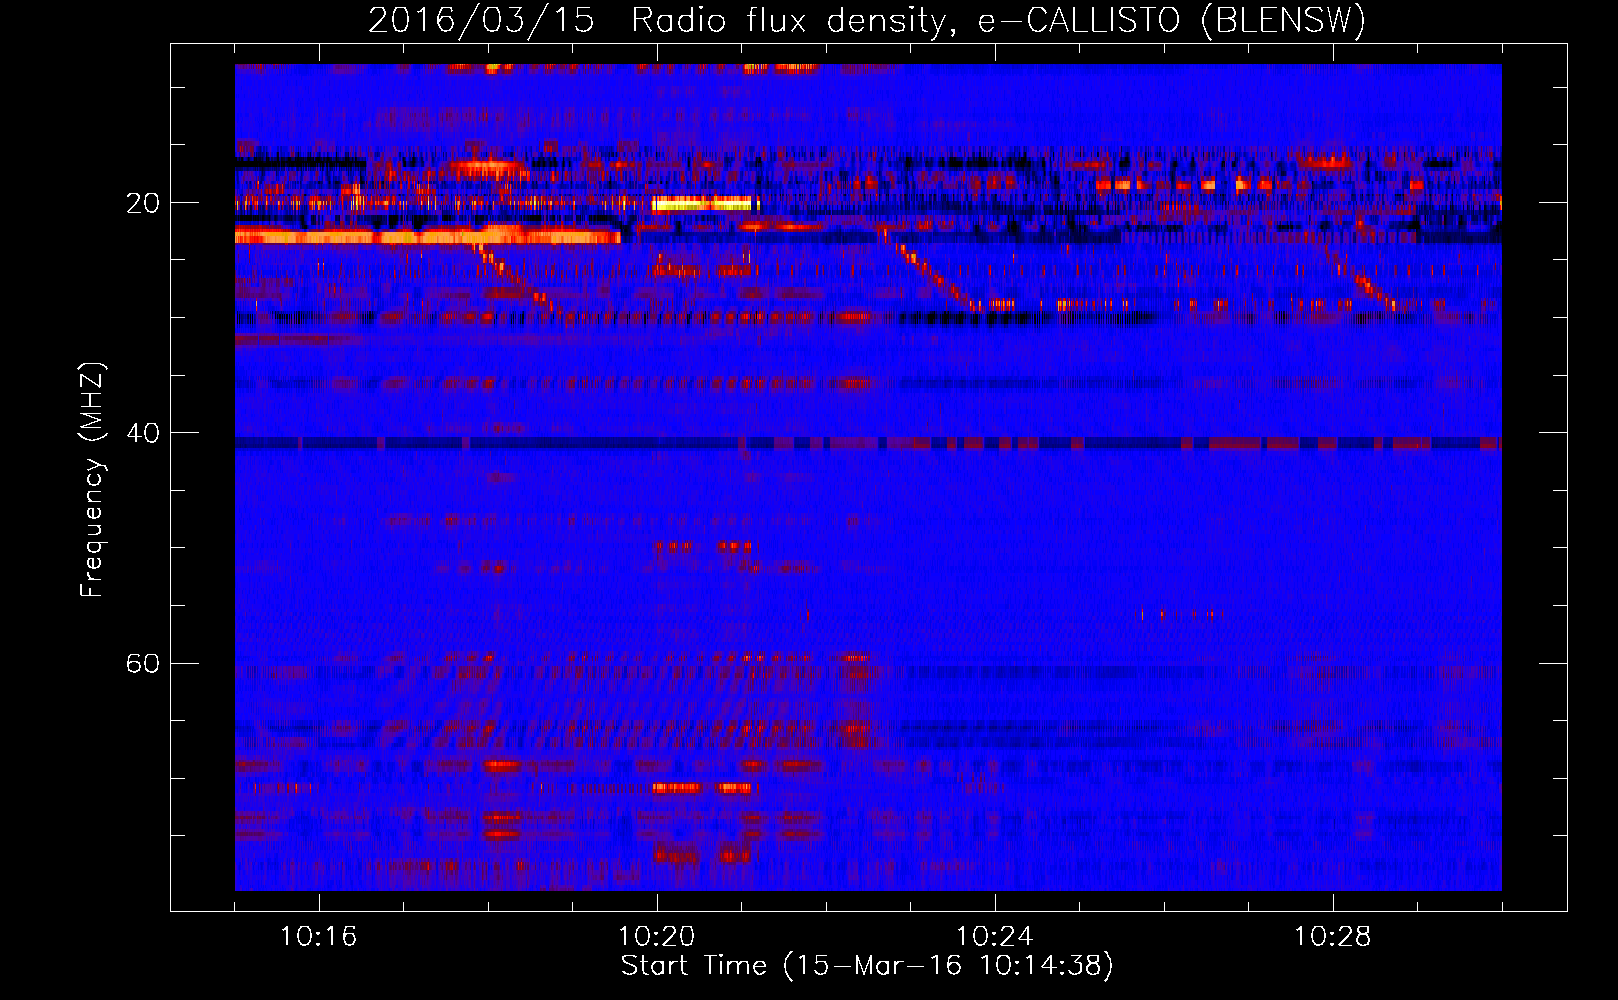This screenshot has width=1618, height=1000.
Task: Click the 10:16 time tick label
Action: (319, 937)
